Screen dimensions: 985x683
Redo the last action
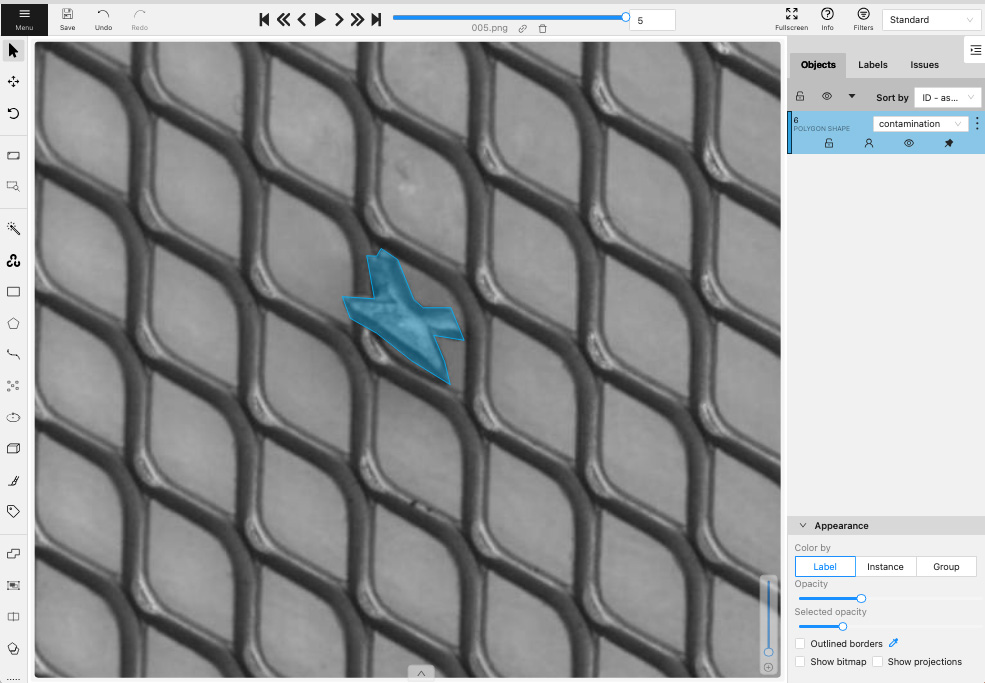coord(139,19)
